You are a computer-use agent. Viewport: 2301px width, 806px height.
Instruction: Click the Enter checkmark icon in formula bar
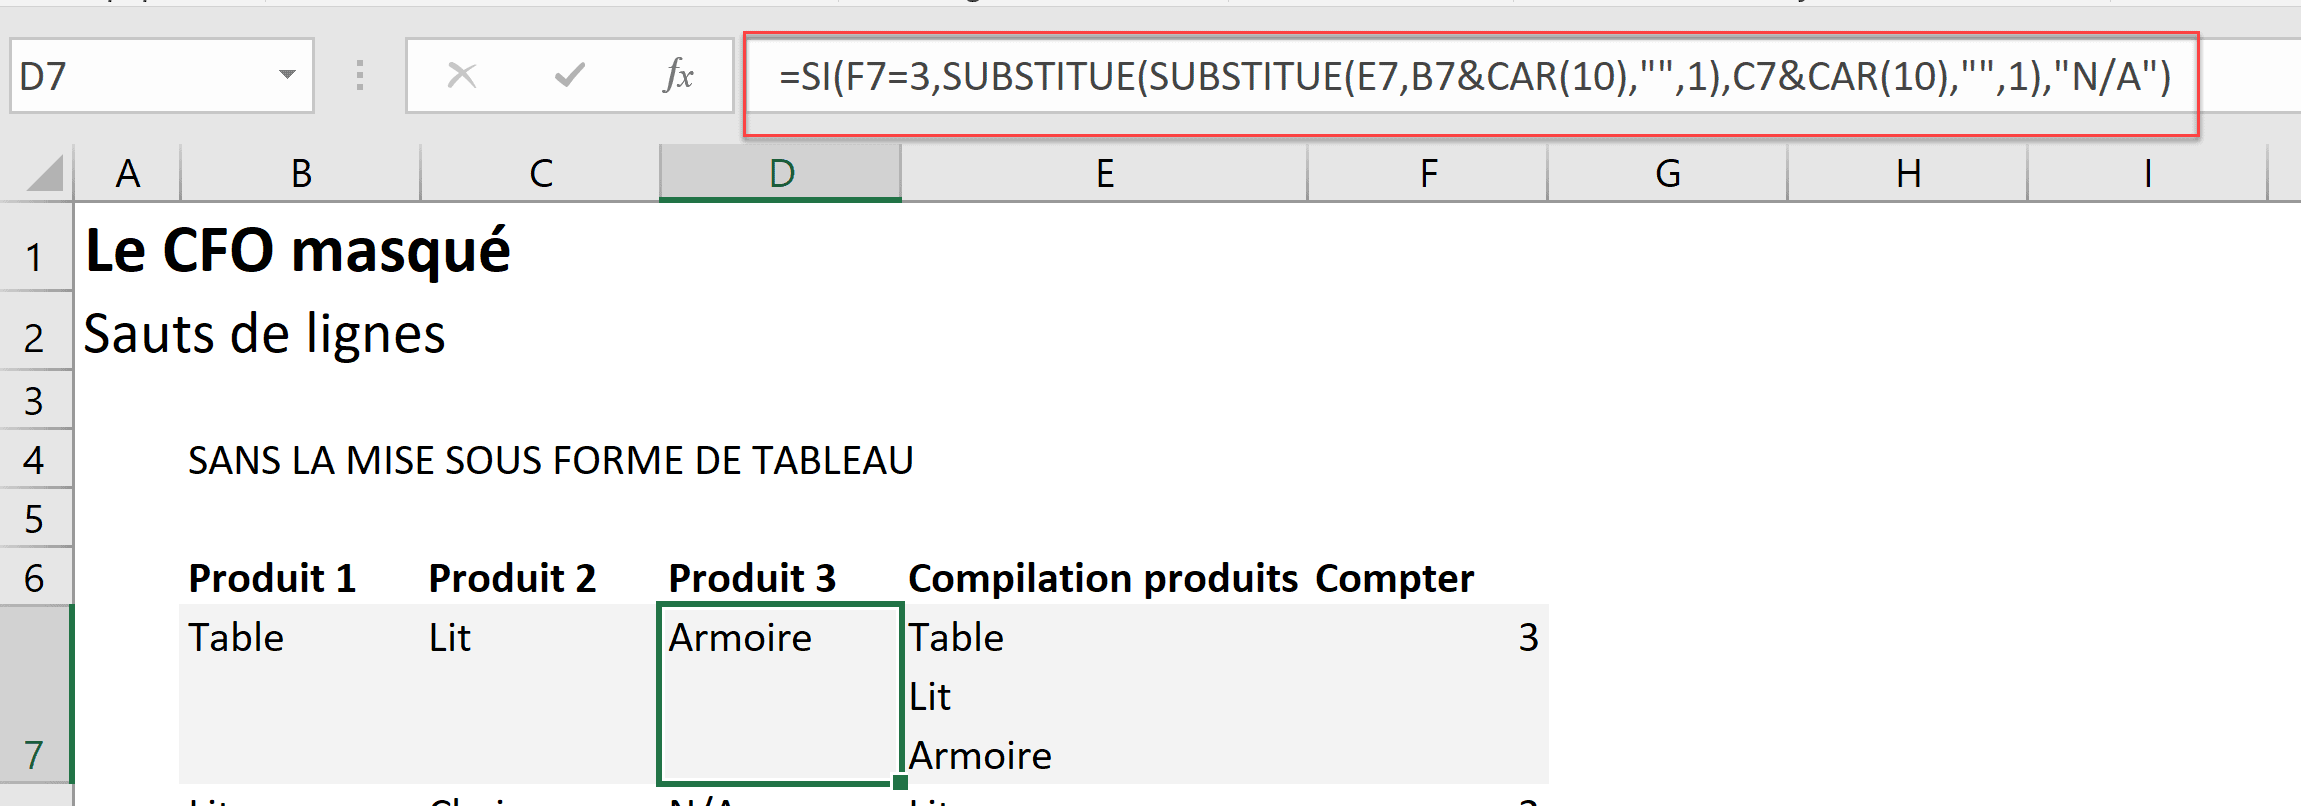(569, 75)
